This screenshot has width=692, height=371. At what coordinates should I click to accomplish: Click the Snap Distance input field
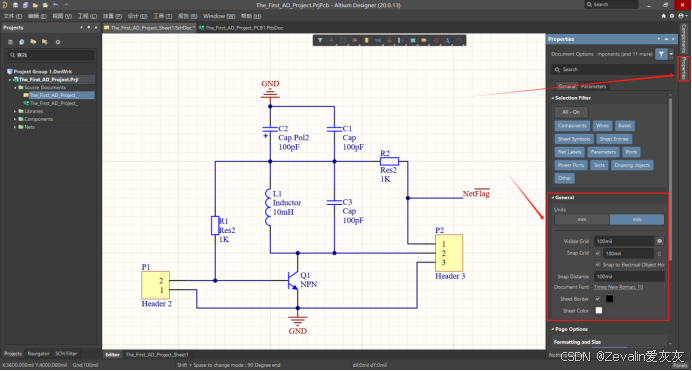click(629, 277)
